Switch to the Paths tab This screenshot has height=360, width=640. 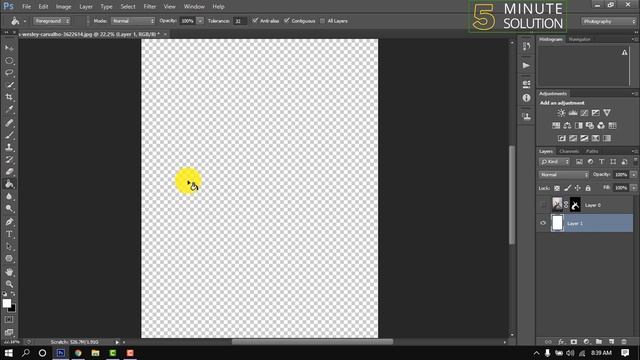(x=592, y=151)
